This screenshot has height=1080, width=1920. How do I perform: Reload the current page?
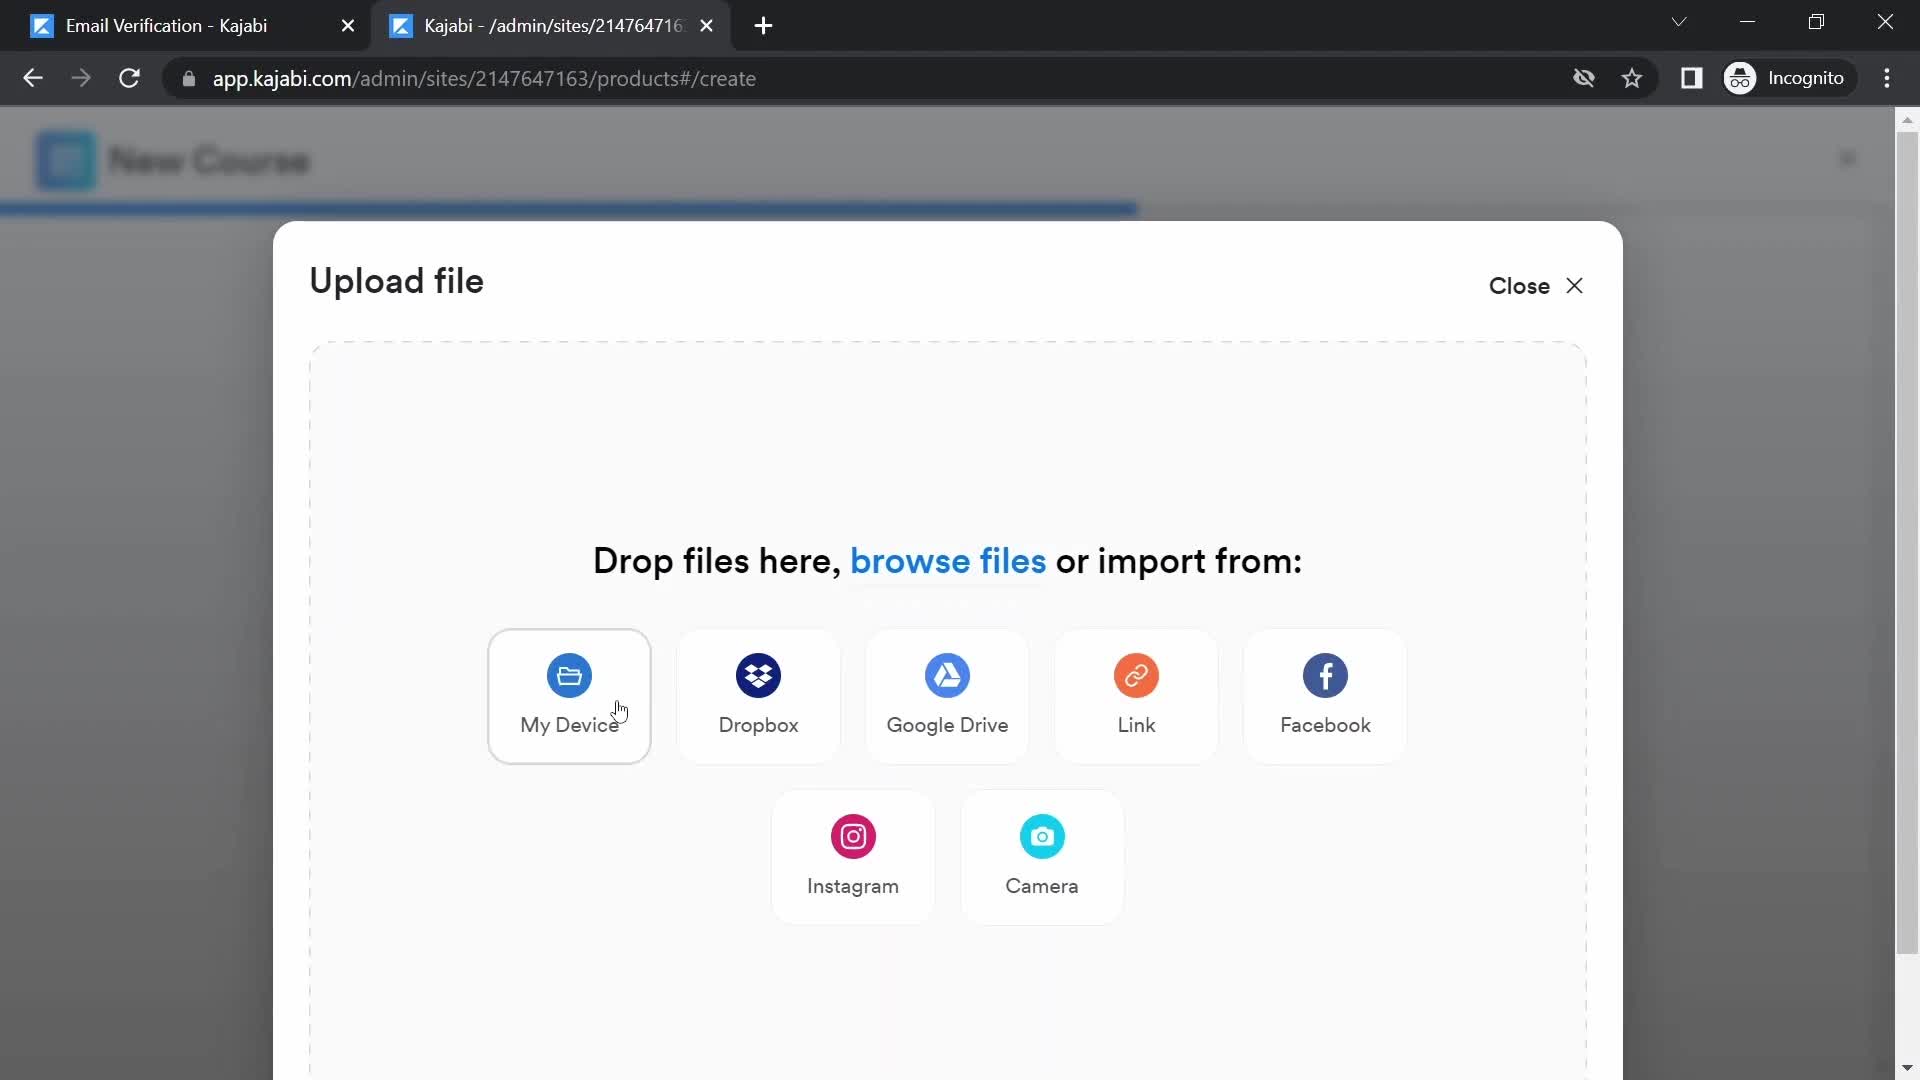(129, 78)
